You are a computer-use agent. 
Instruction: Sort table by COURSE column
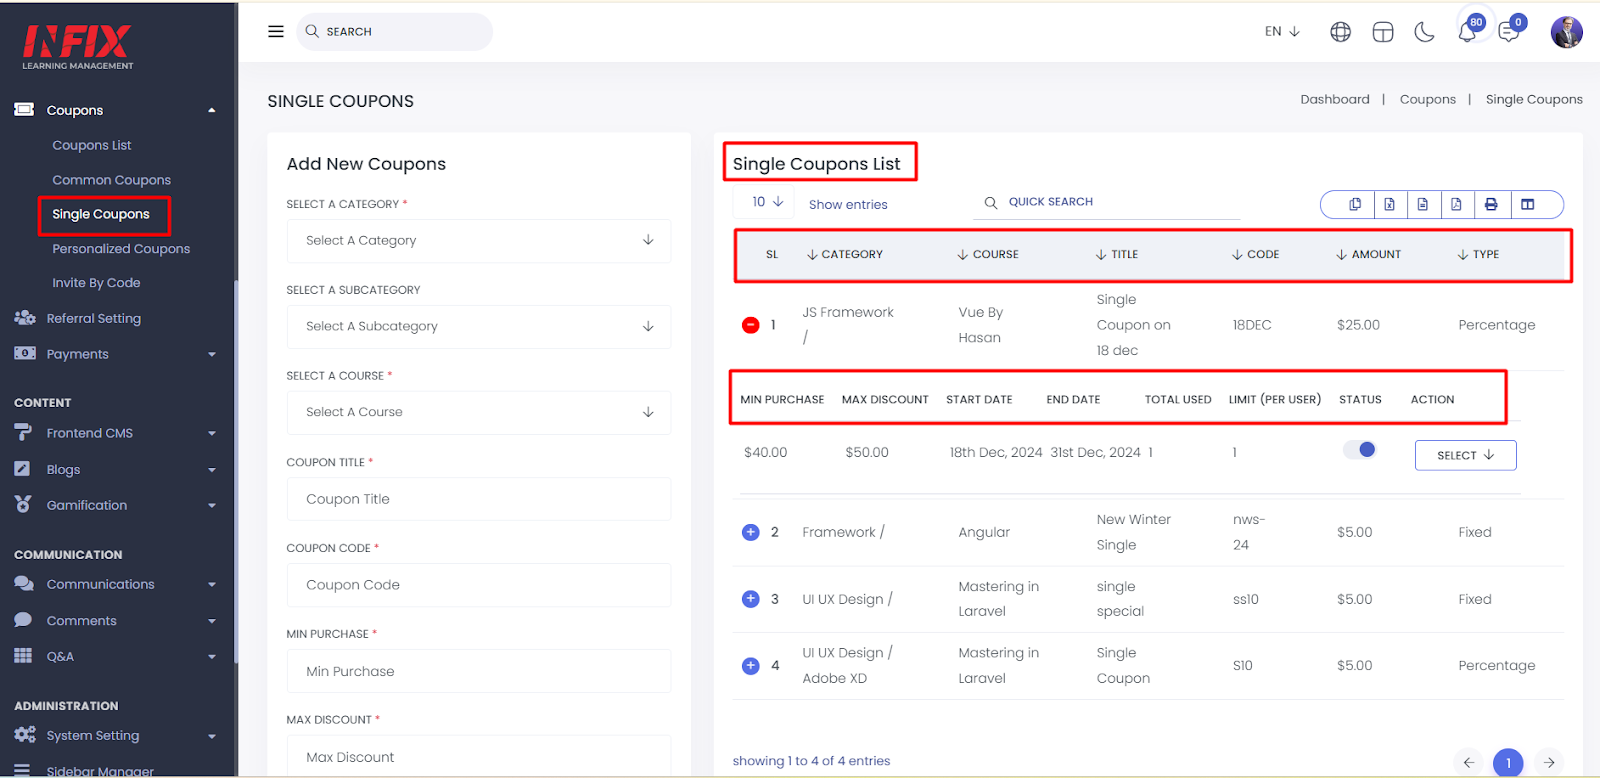pos(988,254)
